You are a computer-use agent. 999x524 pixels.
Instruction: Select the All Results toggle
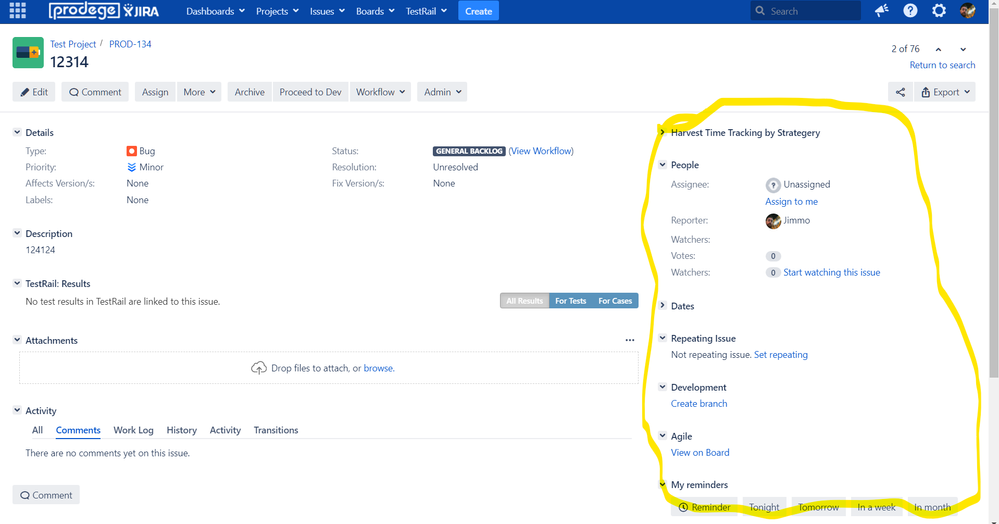point(524,301)
